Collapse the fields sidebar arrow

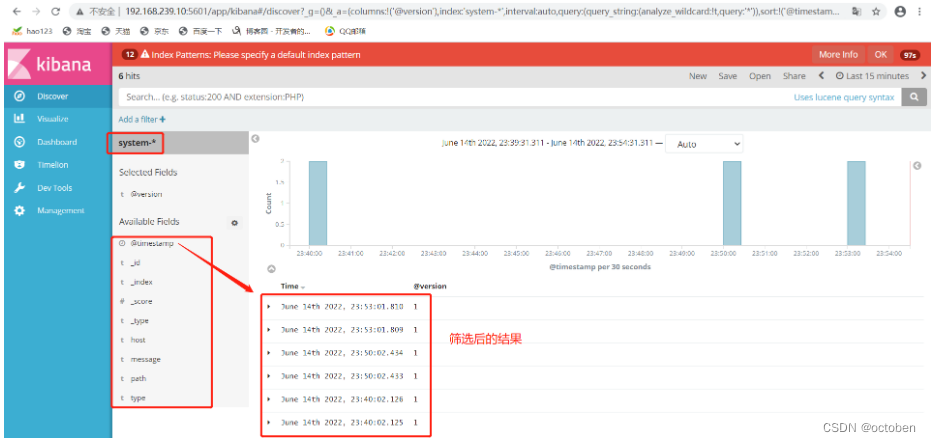pos(255,138)
